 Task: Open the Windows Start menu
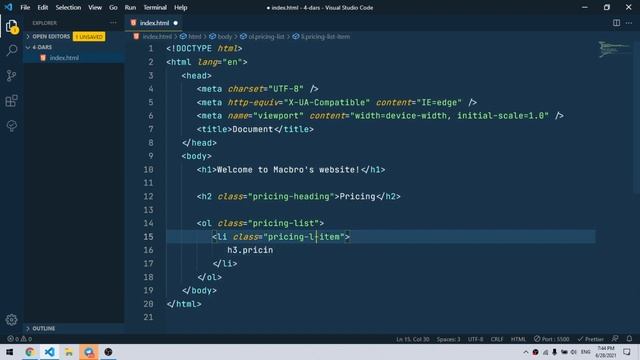10,352
